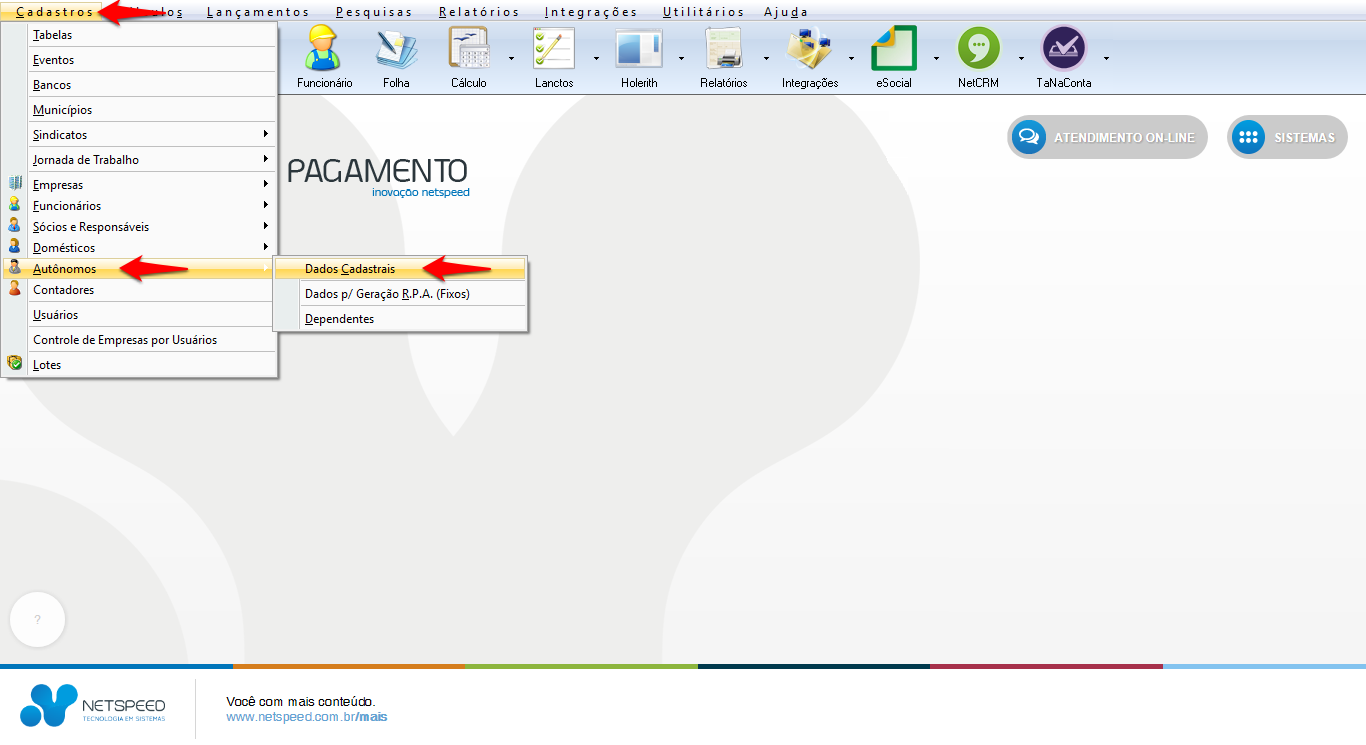The width and height of the screenshot is (1366, 745).
Task: Click the Folha toolbar icon
Action: coord(396,49)
